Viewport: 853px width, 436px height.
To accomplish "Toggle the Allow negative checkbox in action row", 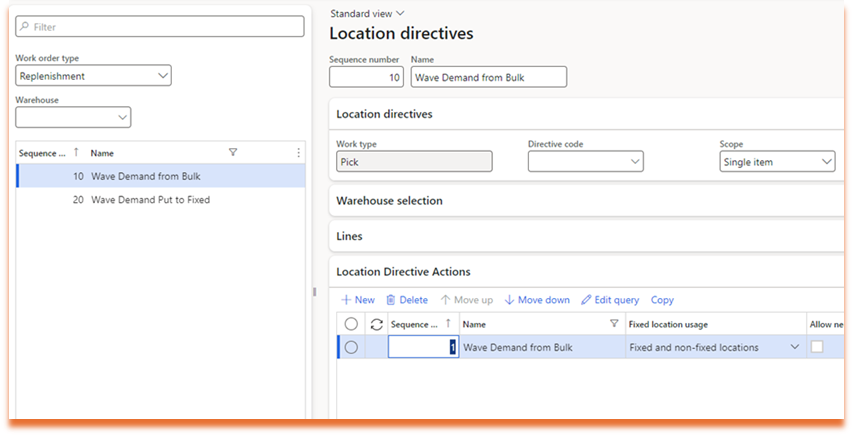I will pyautogui.click(x=817, y=347).
